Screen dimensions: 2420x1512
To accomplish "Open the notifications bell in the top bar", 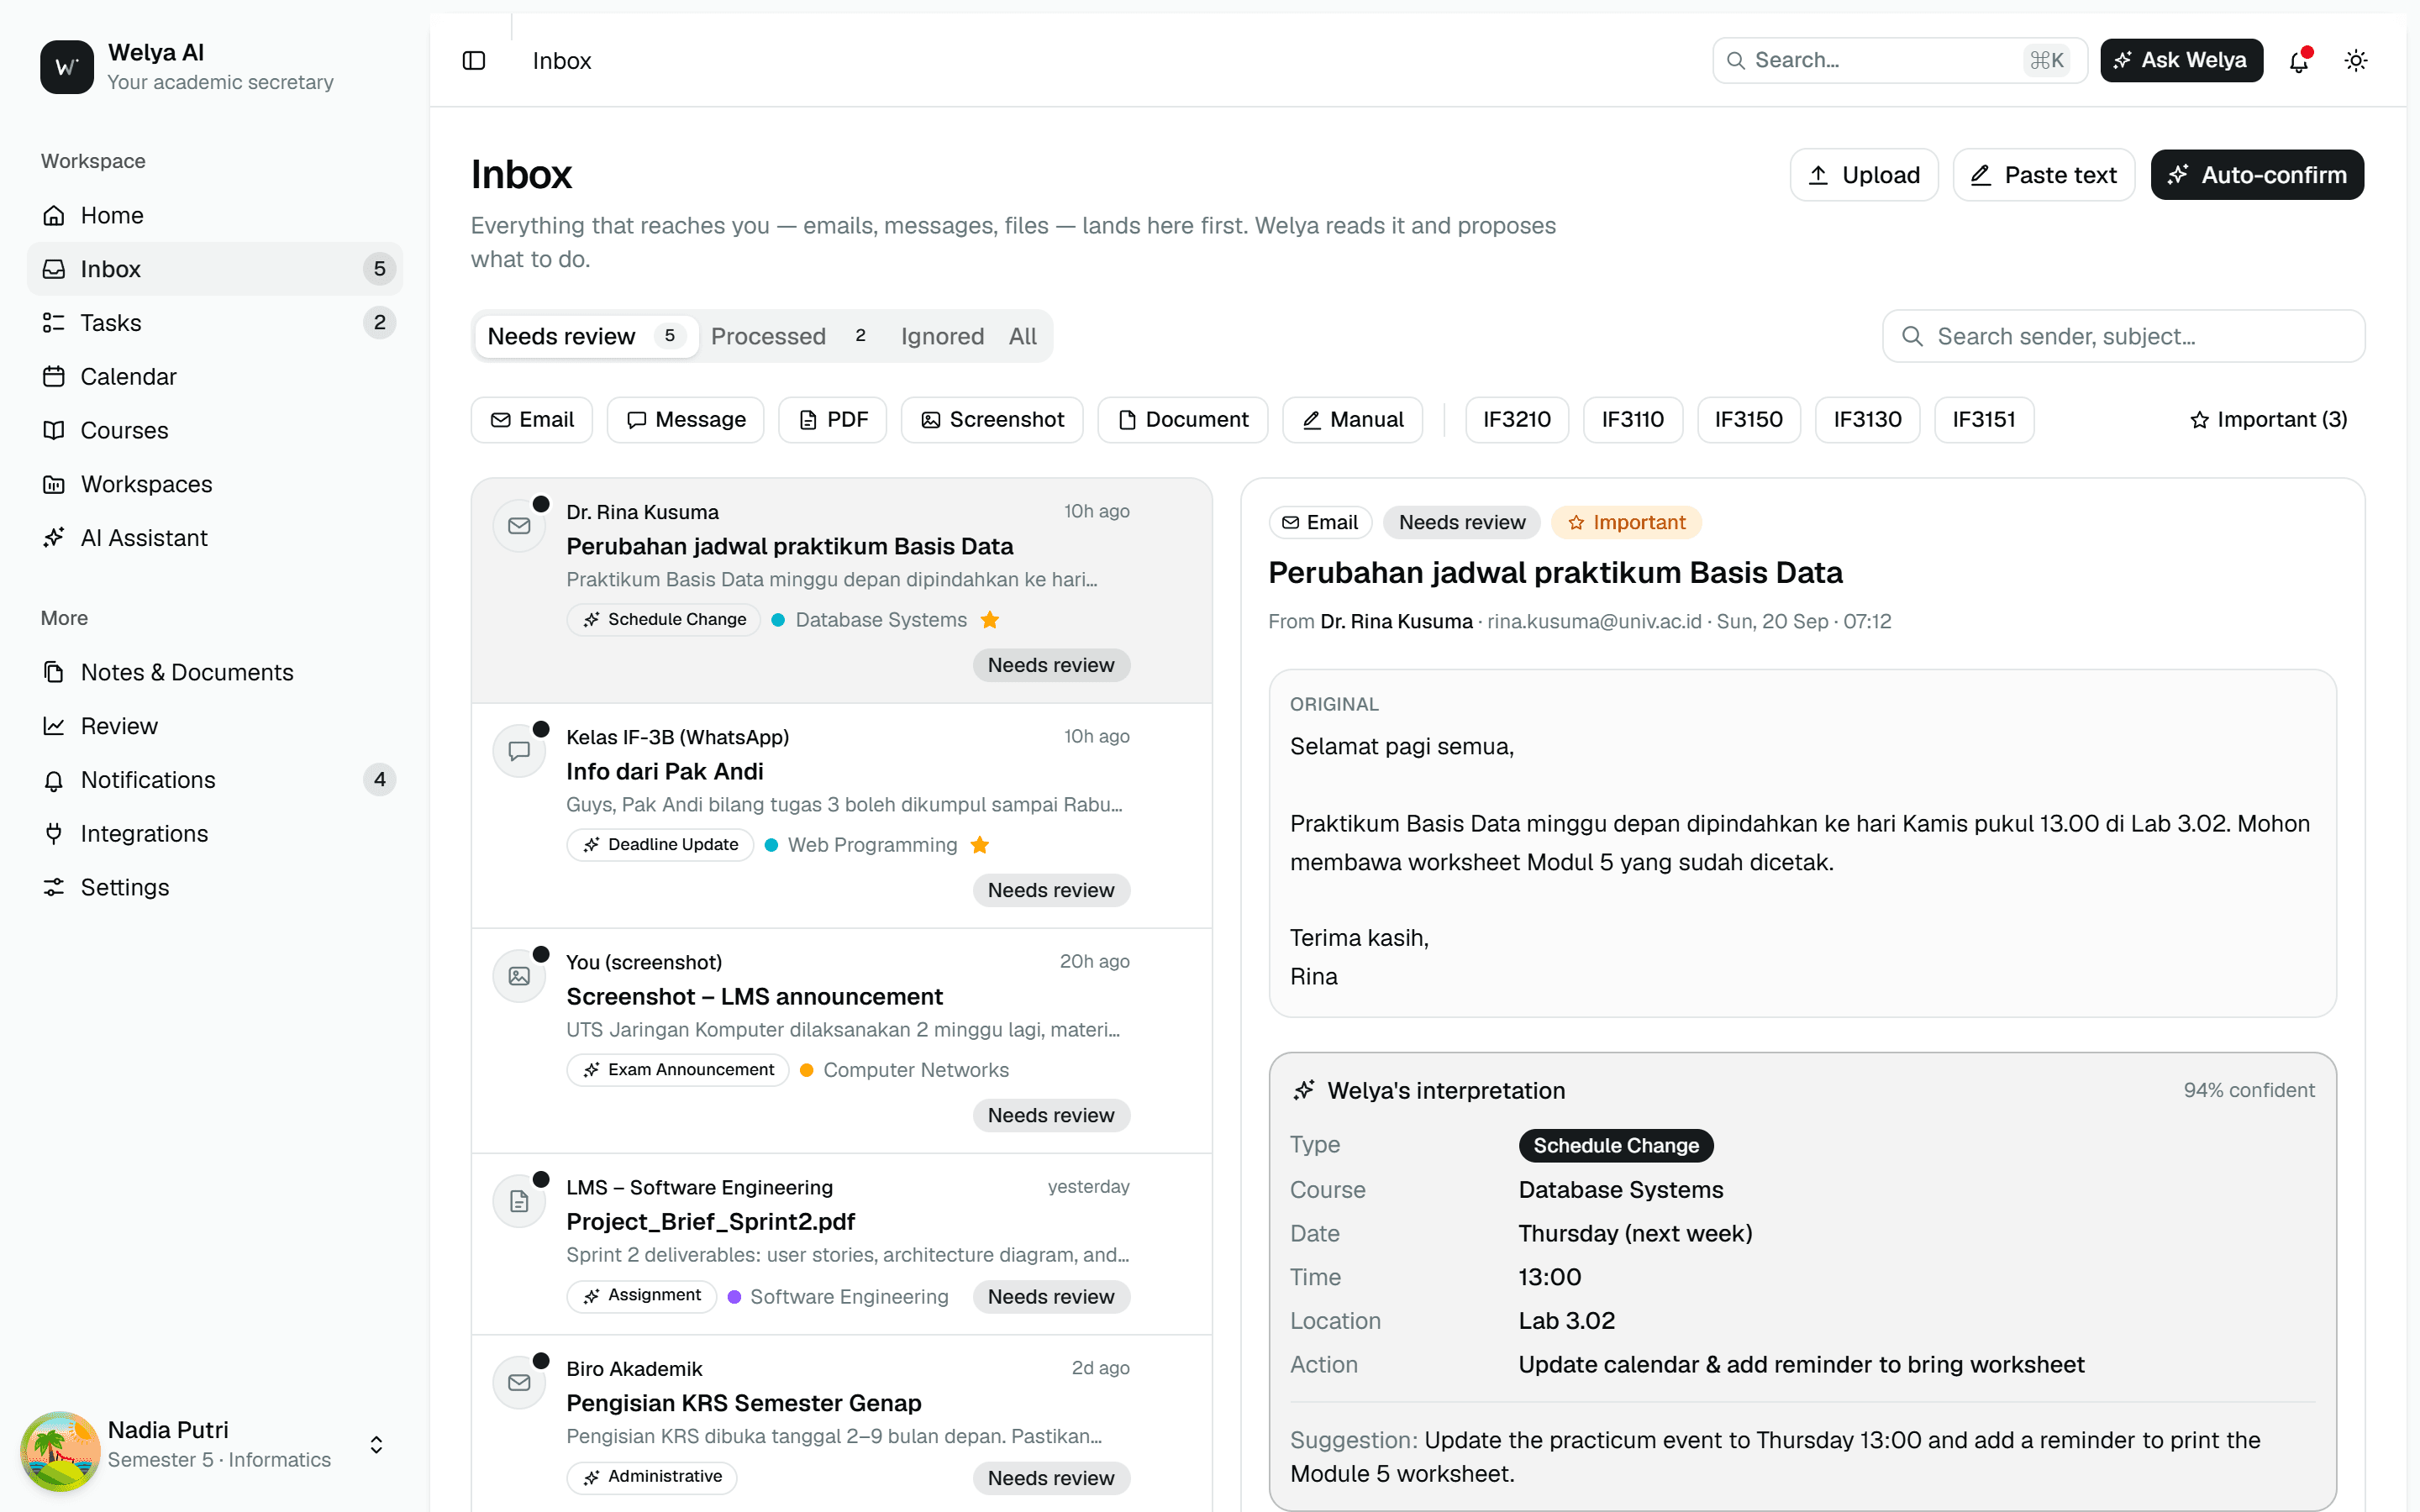I will (x=2299, y=61).
